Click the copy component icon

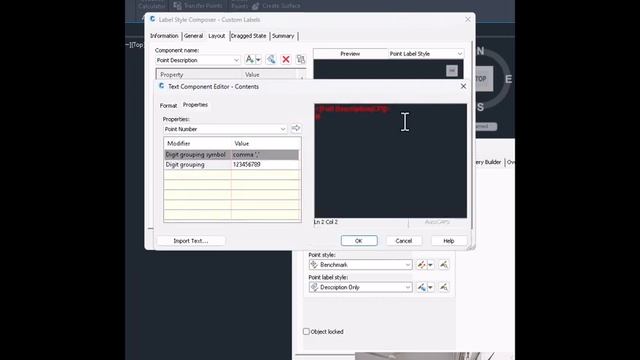point(271,60)
